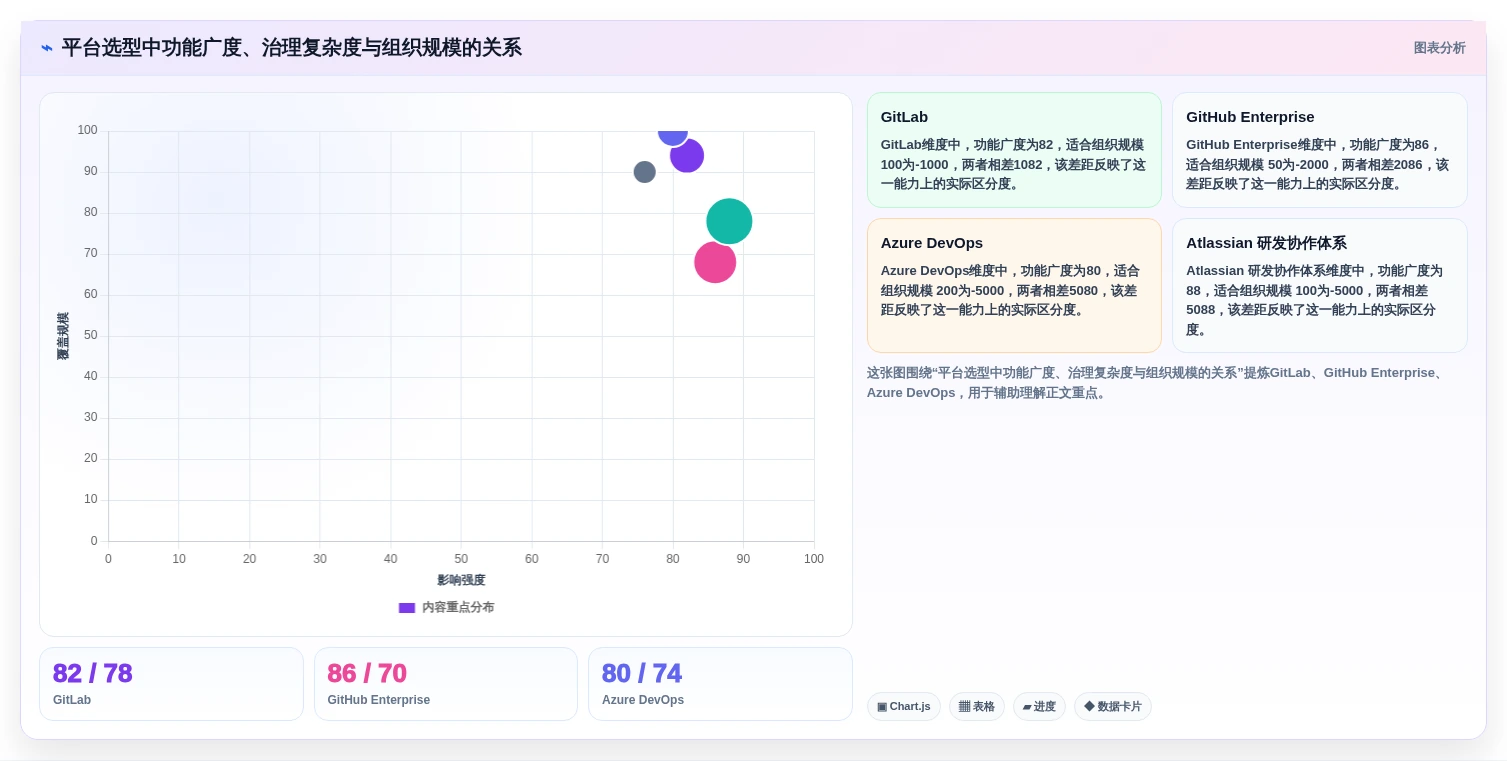Click the 内容重点分布 legend text
The height and width of the screenshot is (761, 1507).
click(458, 608)
